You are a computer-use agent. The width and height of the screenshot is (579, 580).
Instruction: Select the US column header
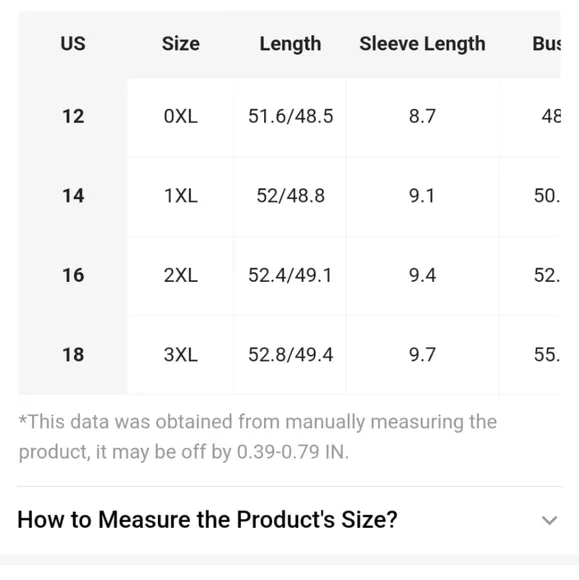click(x=73, y=44)
